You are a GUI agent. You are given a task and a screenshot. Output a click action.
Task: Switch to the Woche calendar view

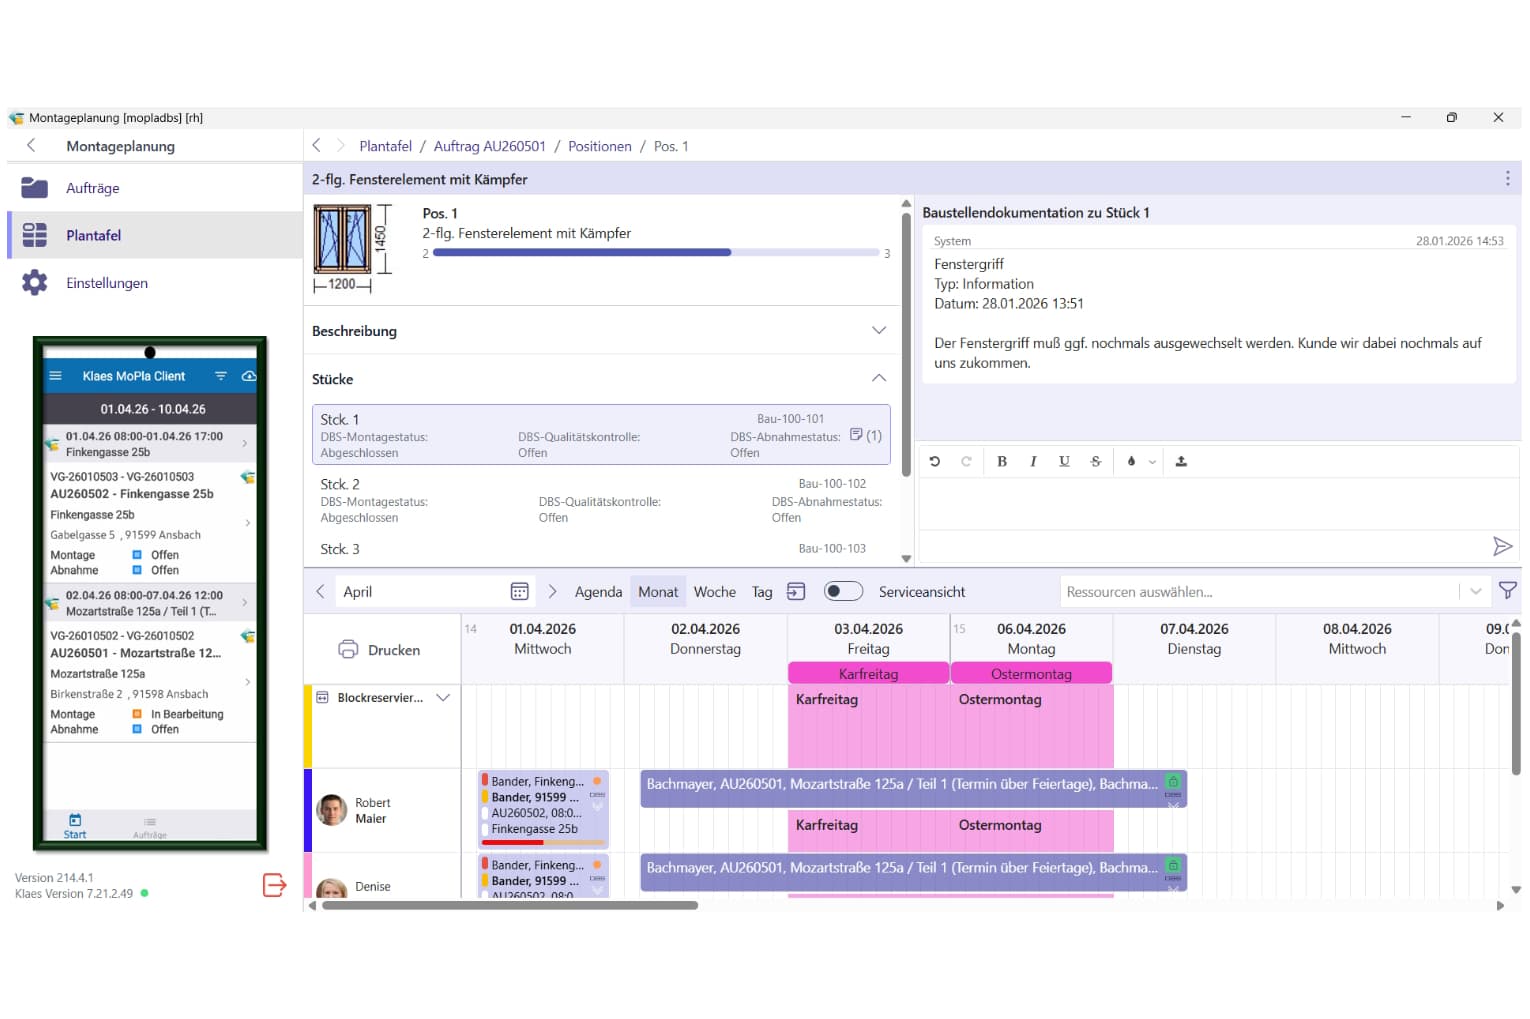(714, 592)
